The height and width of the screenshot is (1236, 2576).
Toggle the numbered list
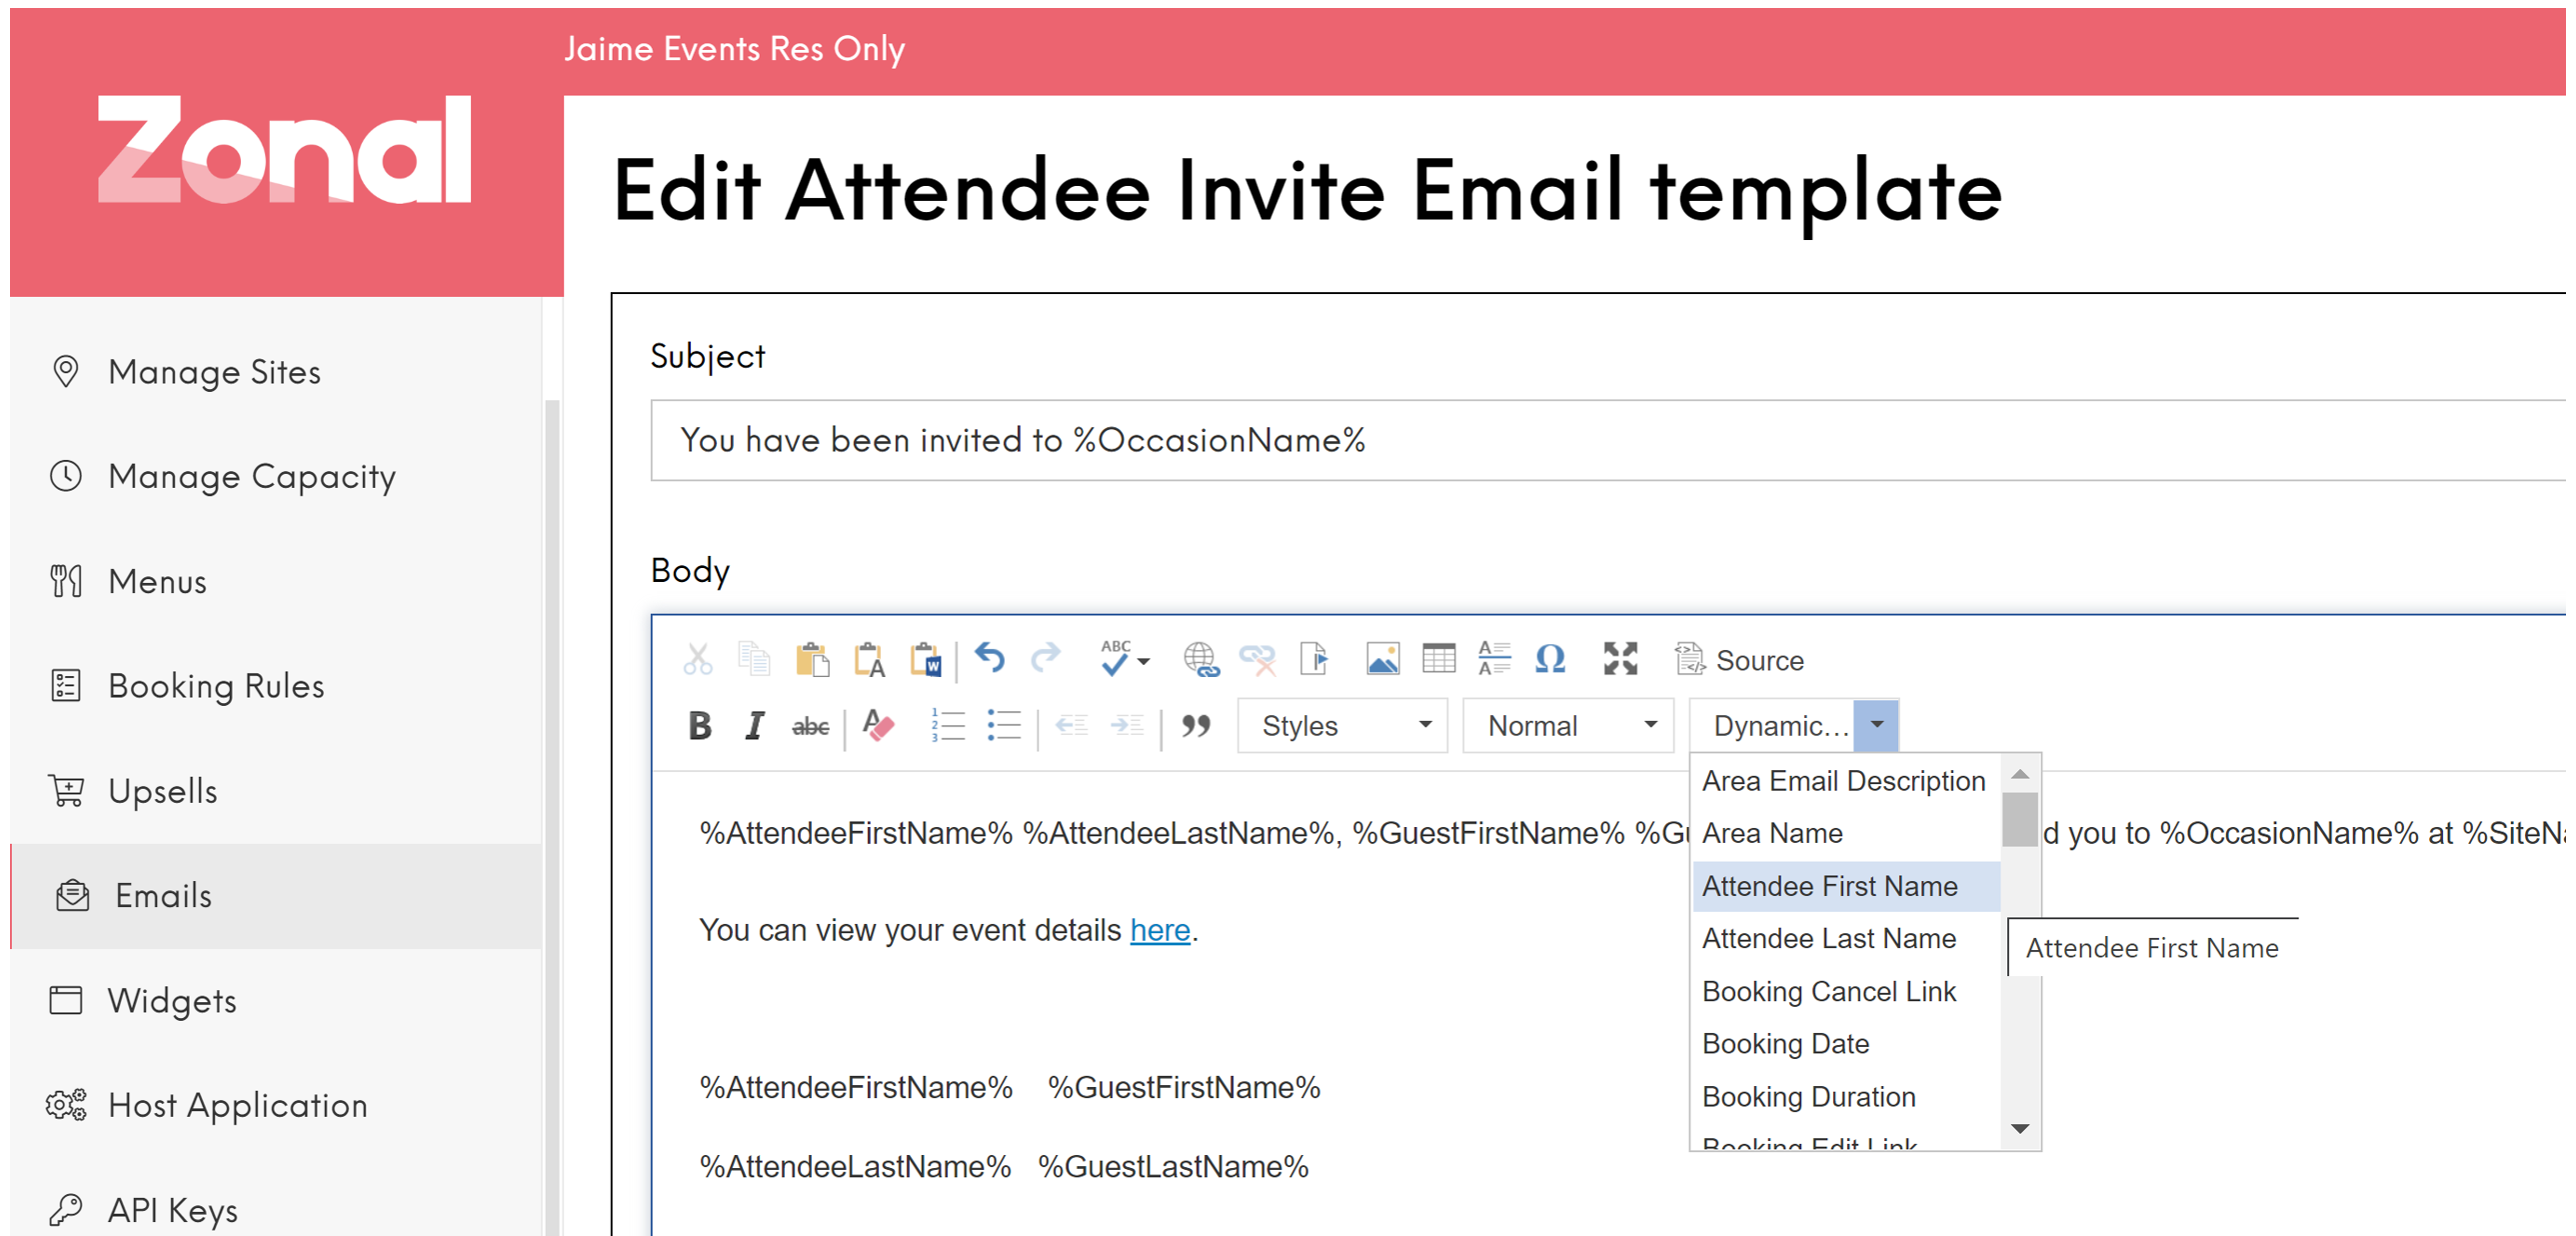(x=947, y=726)
